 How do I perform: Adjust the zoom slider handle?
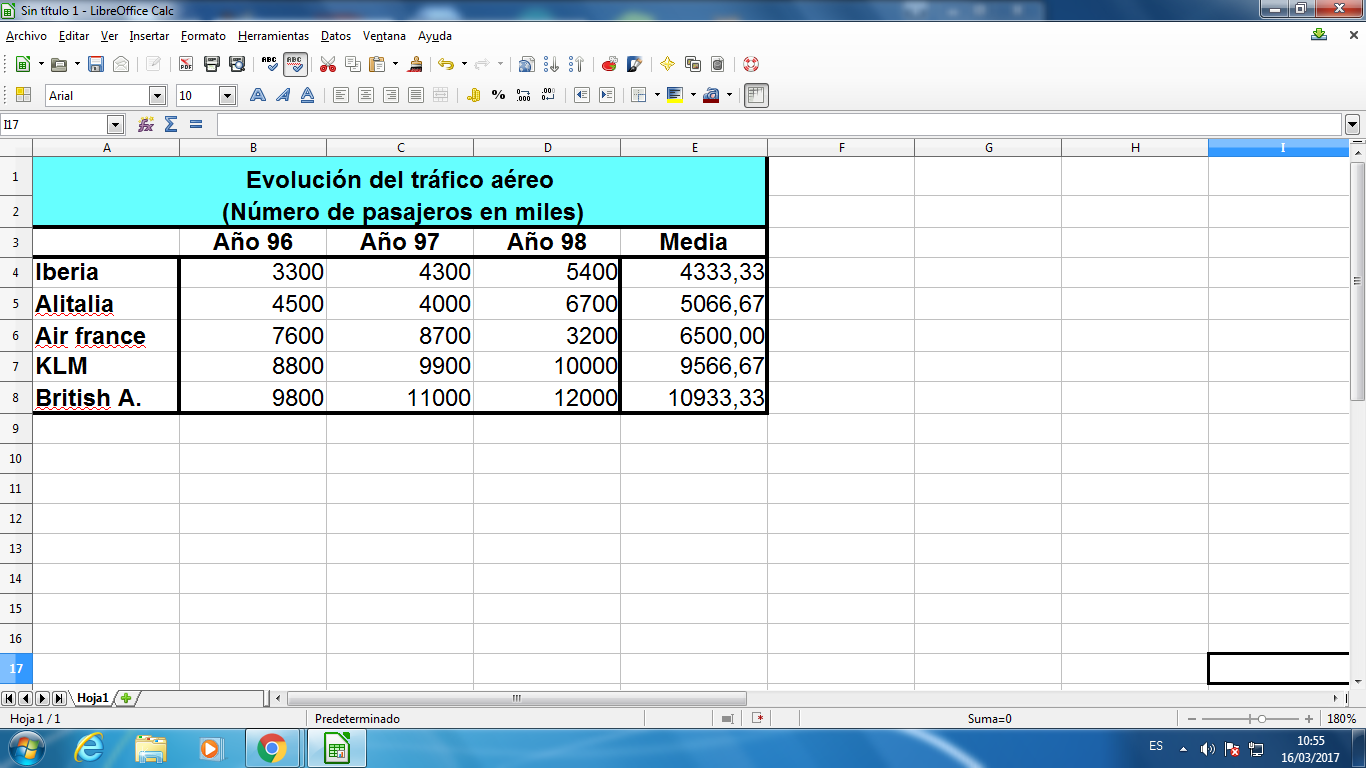1262,719
